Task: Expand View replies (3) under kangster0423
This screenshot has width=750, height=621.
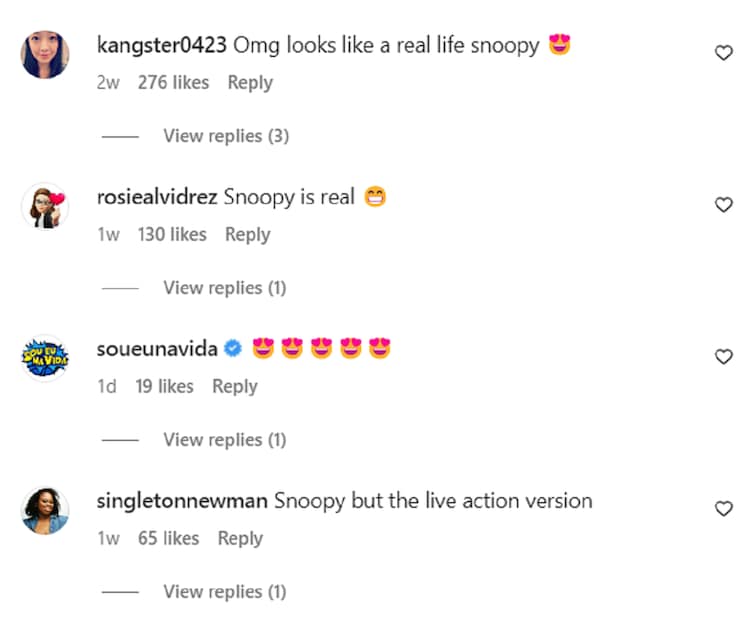Action: [226, 136]
